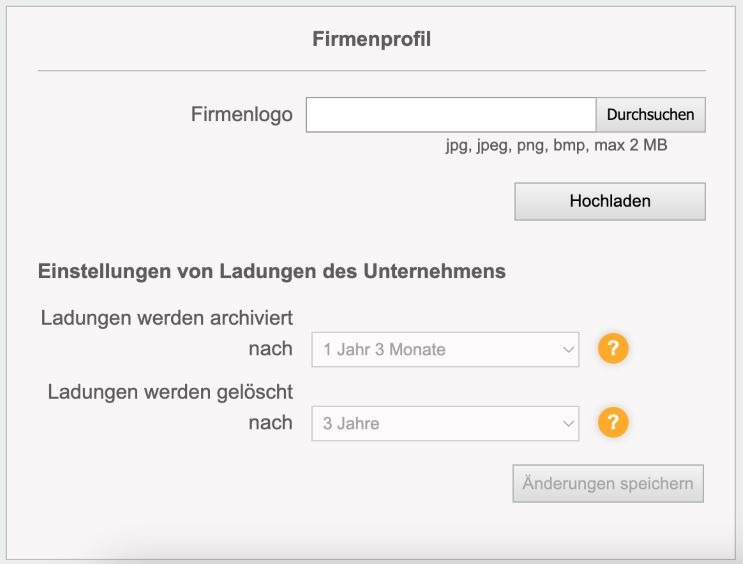Screen dimensions: 743x564
Task: Save with Änderungen speichern button
Action: (608, 483)
